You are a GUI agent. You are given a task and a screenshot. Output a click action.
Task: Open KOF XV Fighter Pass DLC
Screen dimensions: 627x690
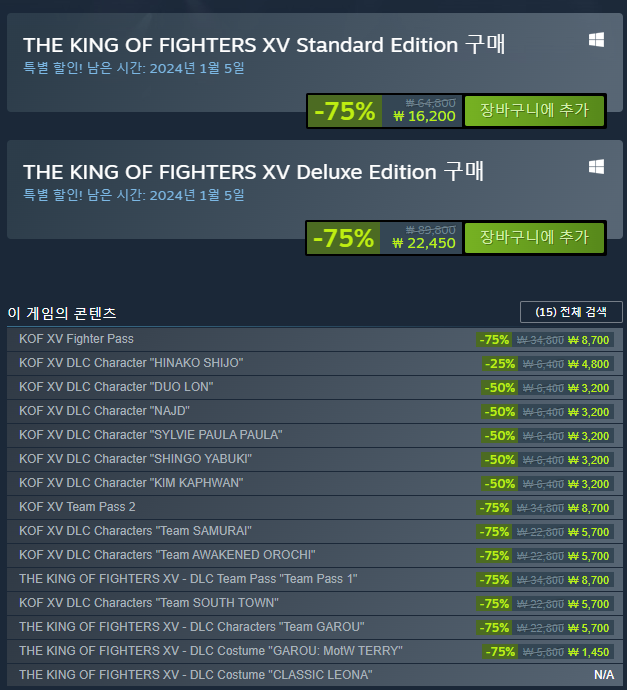[77, 339]
